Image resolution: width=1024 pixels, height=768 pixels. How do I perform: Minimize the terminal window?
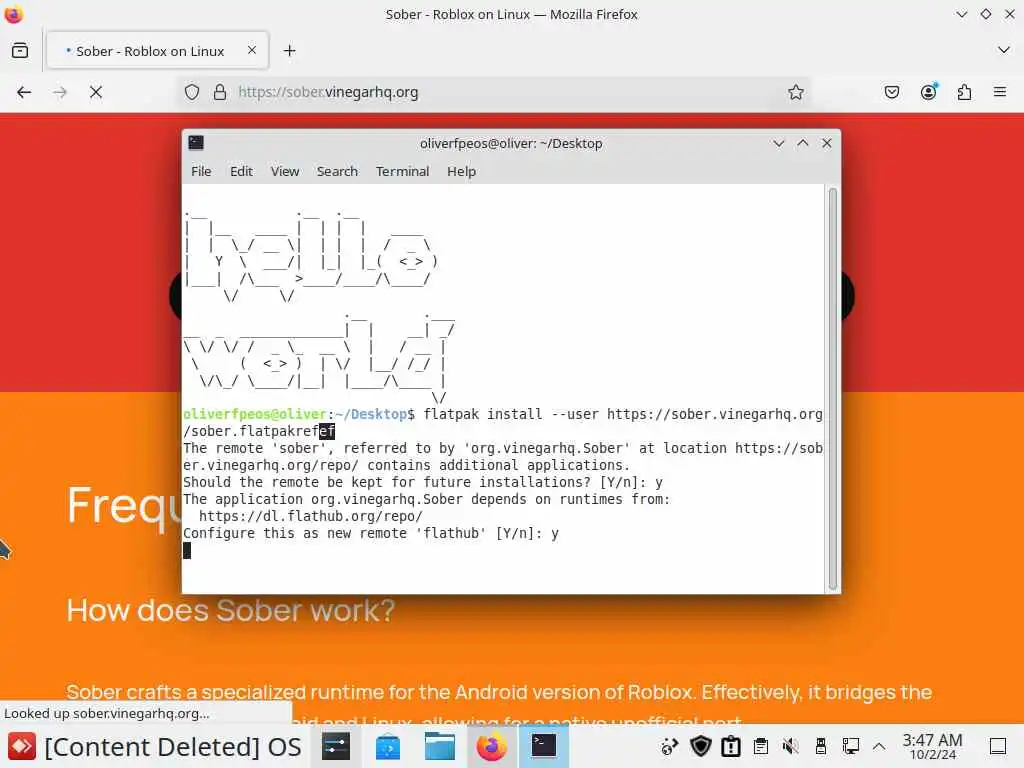[778, 143]
